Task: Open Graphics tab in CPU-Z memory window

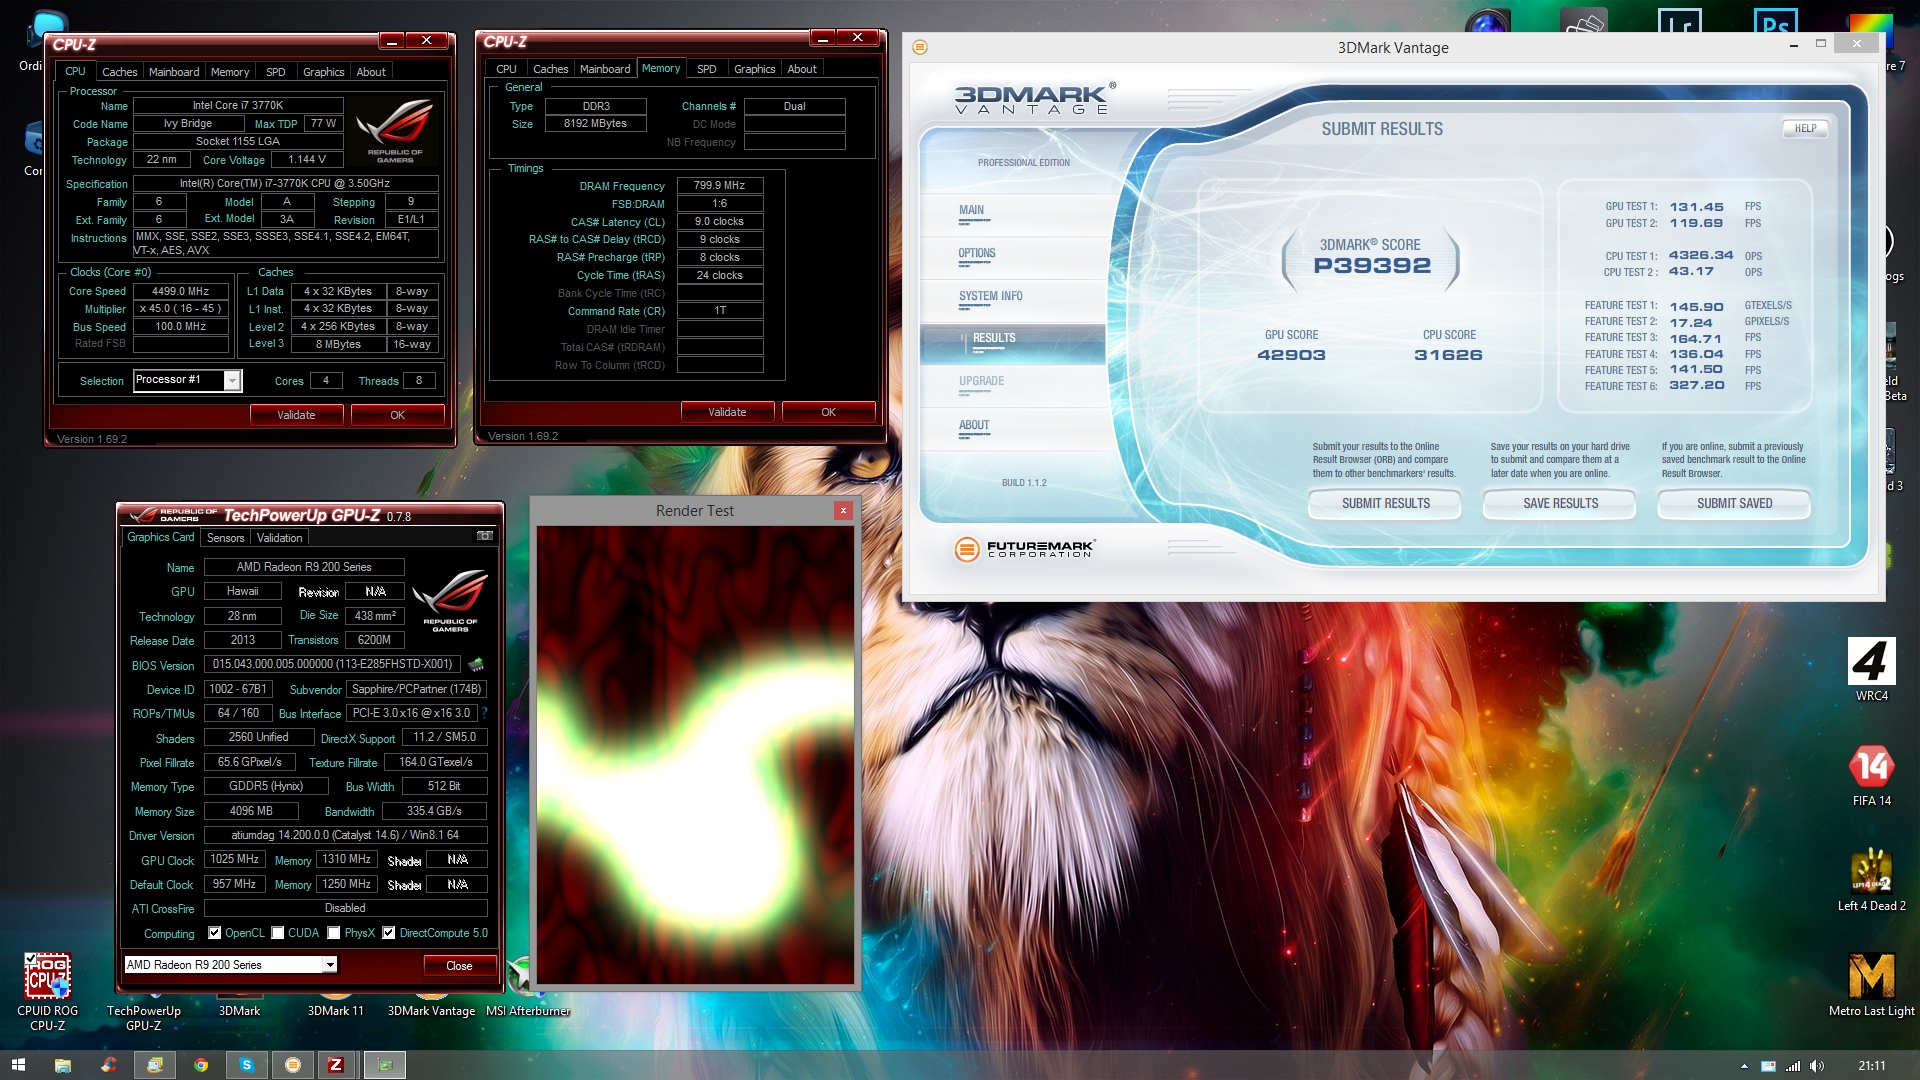Action: tap(754, 69)
